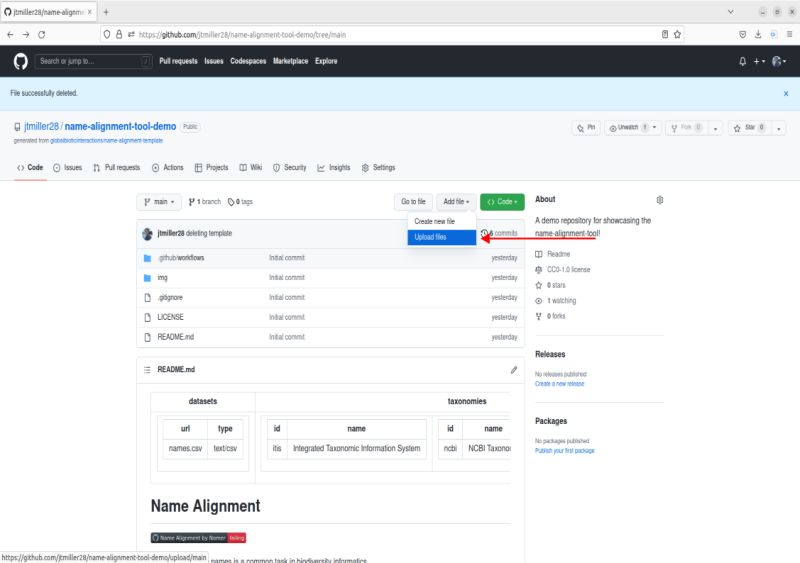Click the Pocket save icon in toolbar
This screenshot has width=800, height=563.
tap(742, 34)
